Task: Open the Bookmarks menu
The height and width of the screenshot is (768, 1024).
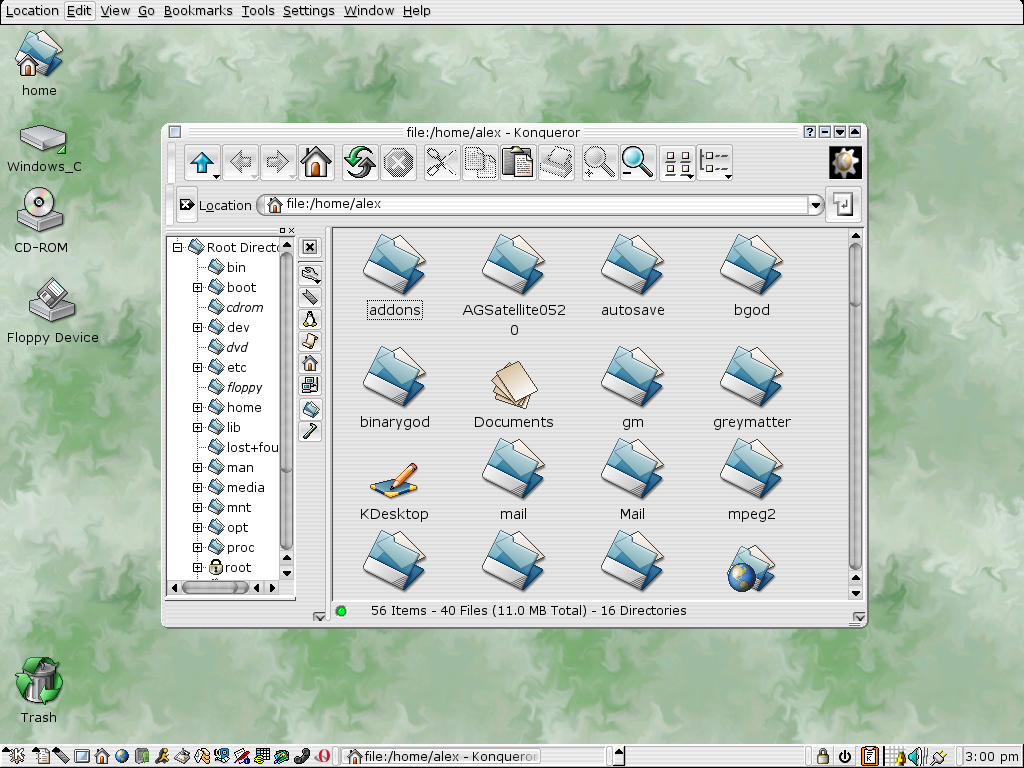Action: 198,10
